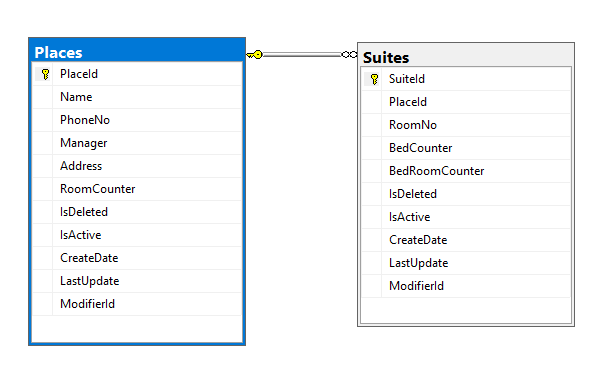Image resolution: width=608 pixels, height=371 pixels.
Task: Select the Address column row
Action: 137,166
